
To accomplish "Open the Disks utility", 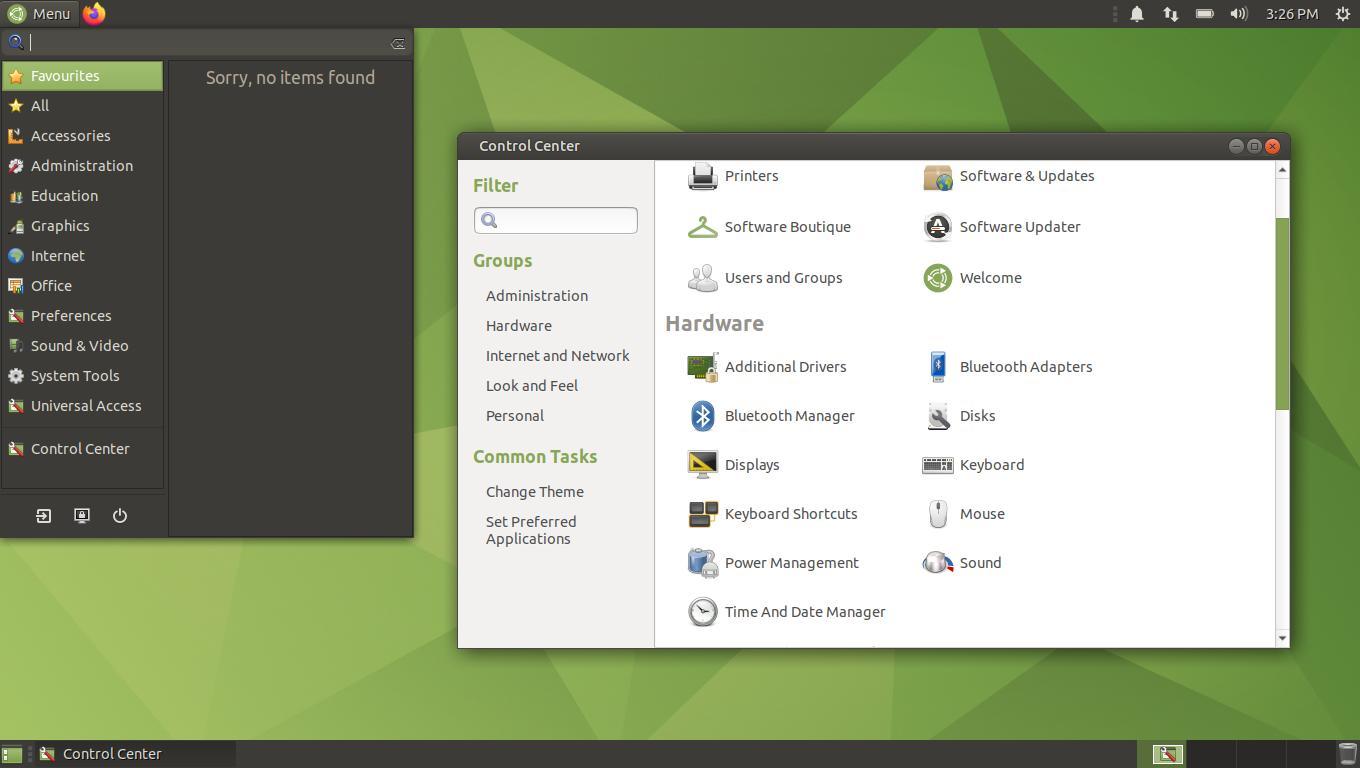I will pos(977,415).
